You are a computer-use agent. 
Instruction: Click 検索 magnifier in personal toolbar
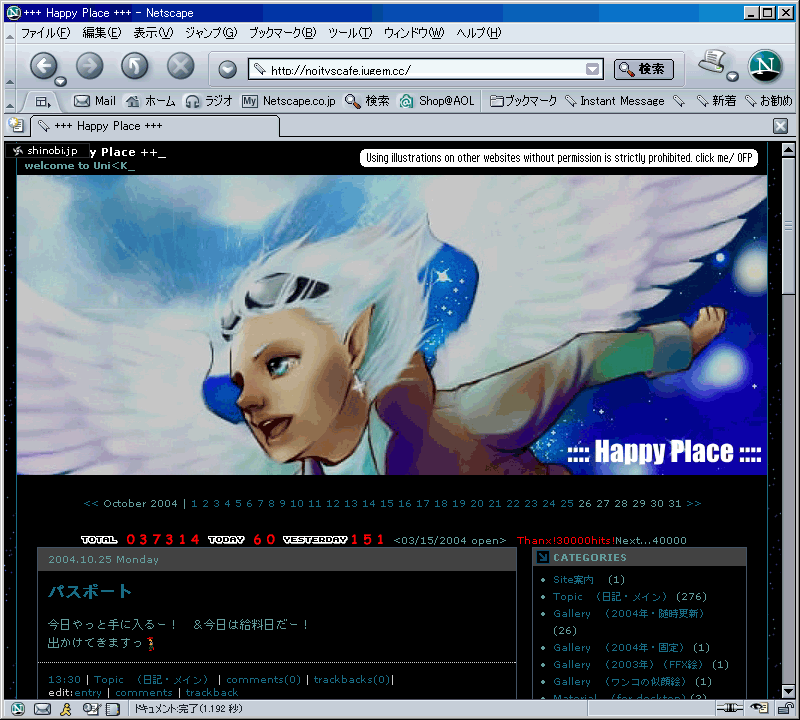tap(367, 101)
